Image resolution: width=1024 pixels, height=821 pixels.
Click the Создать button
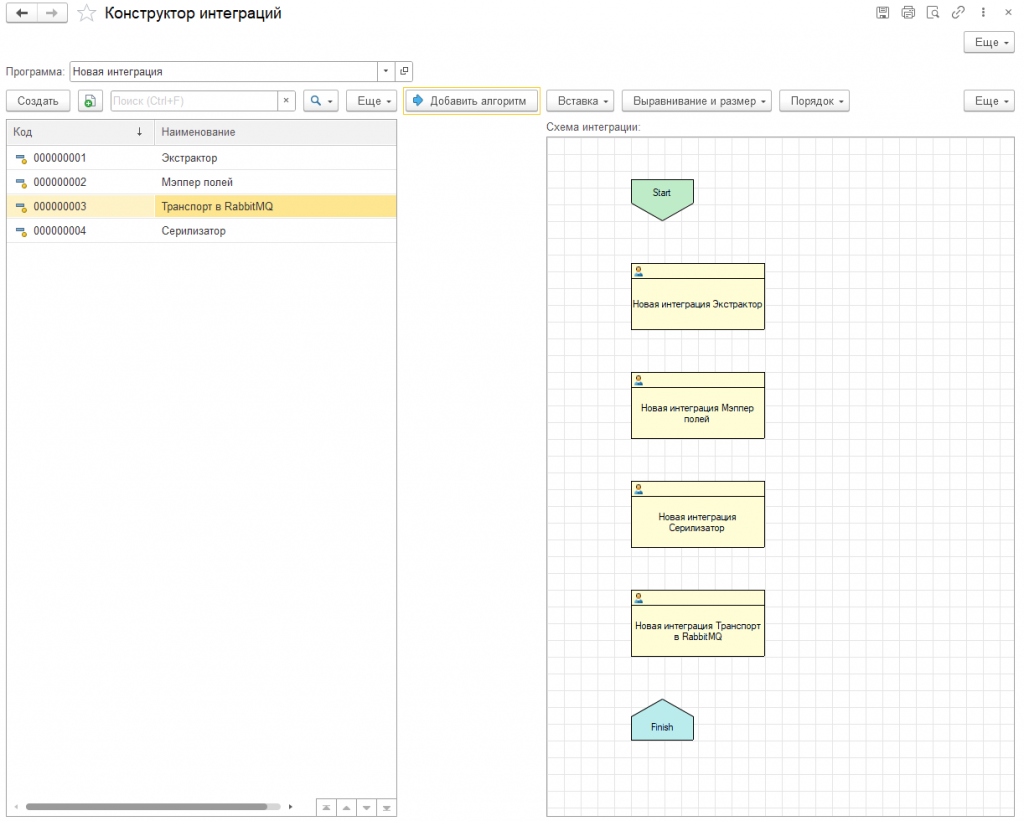click(x=38, y=101)
